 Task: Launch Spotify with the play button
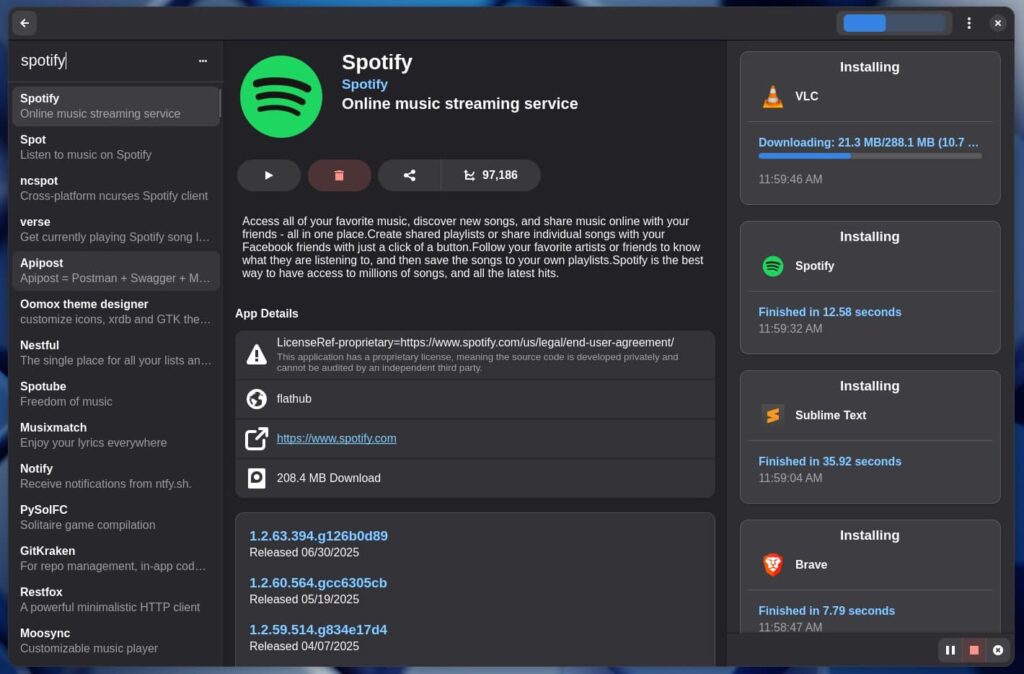tap(268, 175)
